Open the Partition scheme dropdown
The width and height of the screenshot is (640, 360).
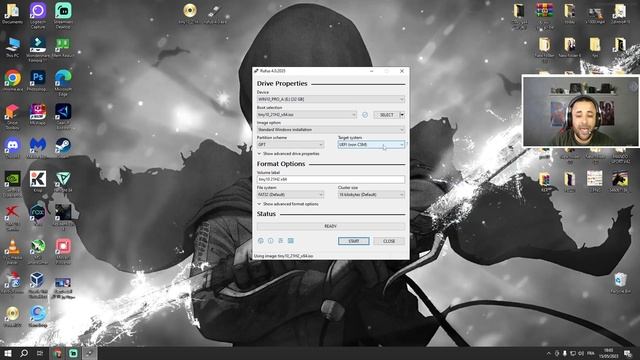point(290,144)
